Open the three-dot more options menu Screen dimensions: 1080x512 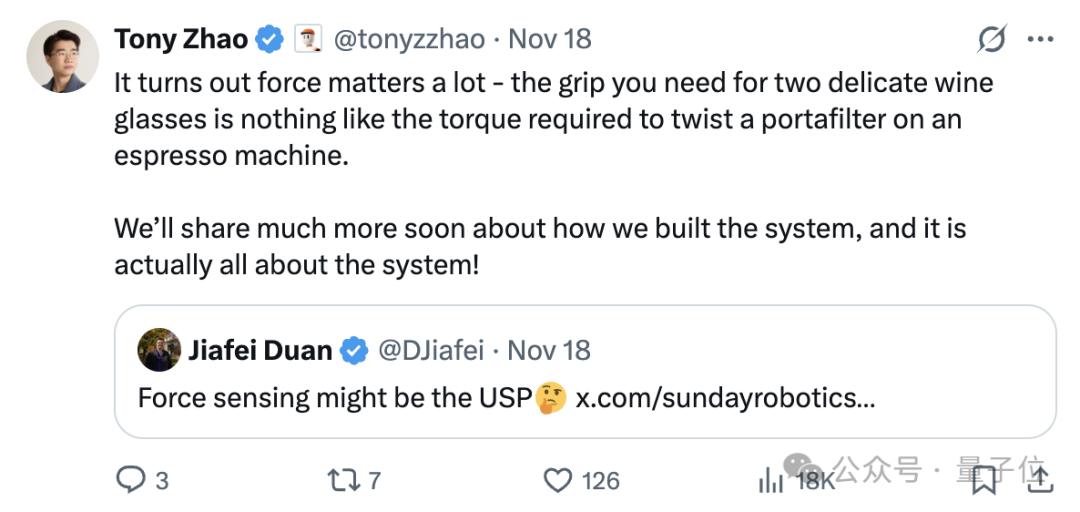tap(1040, 40)
